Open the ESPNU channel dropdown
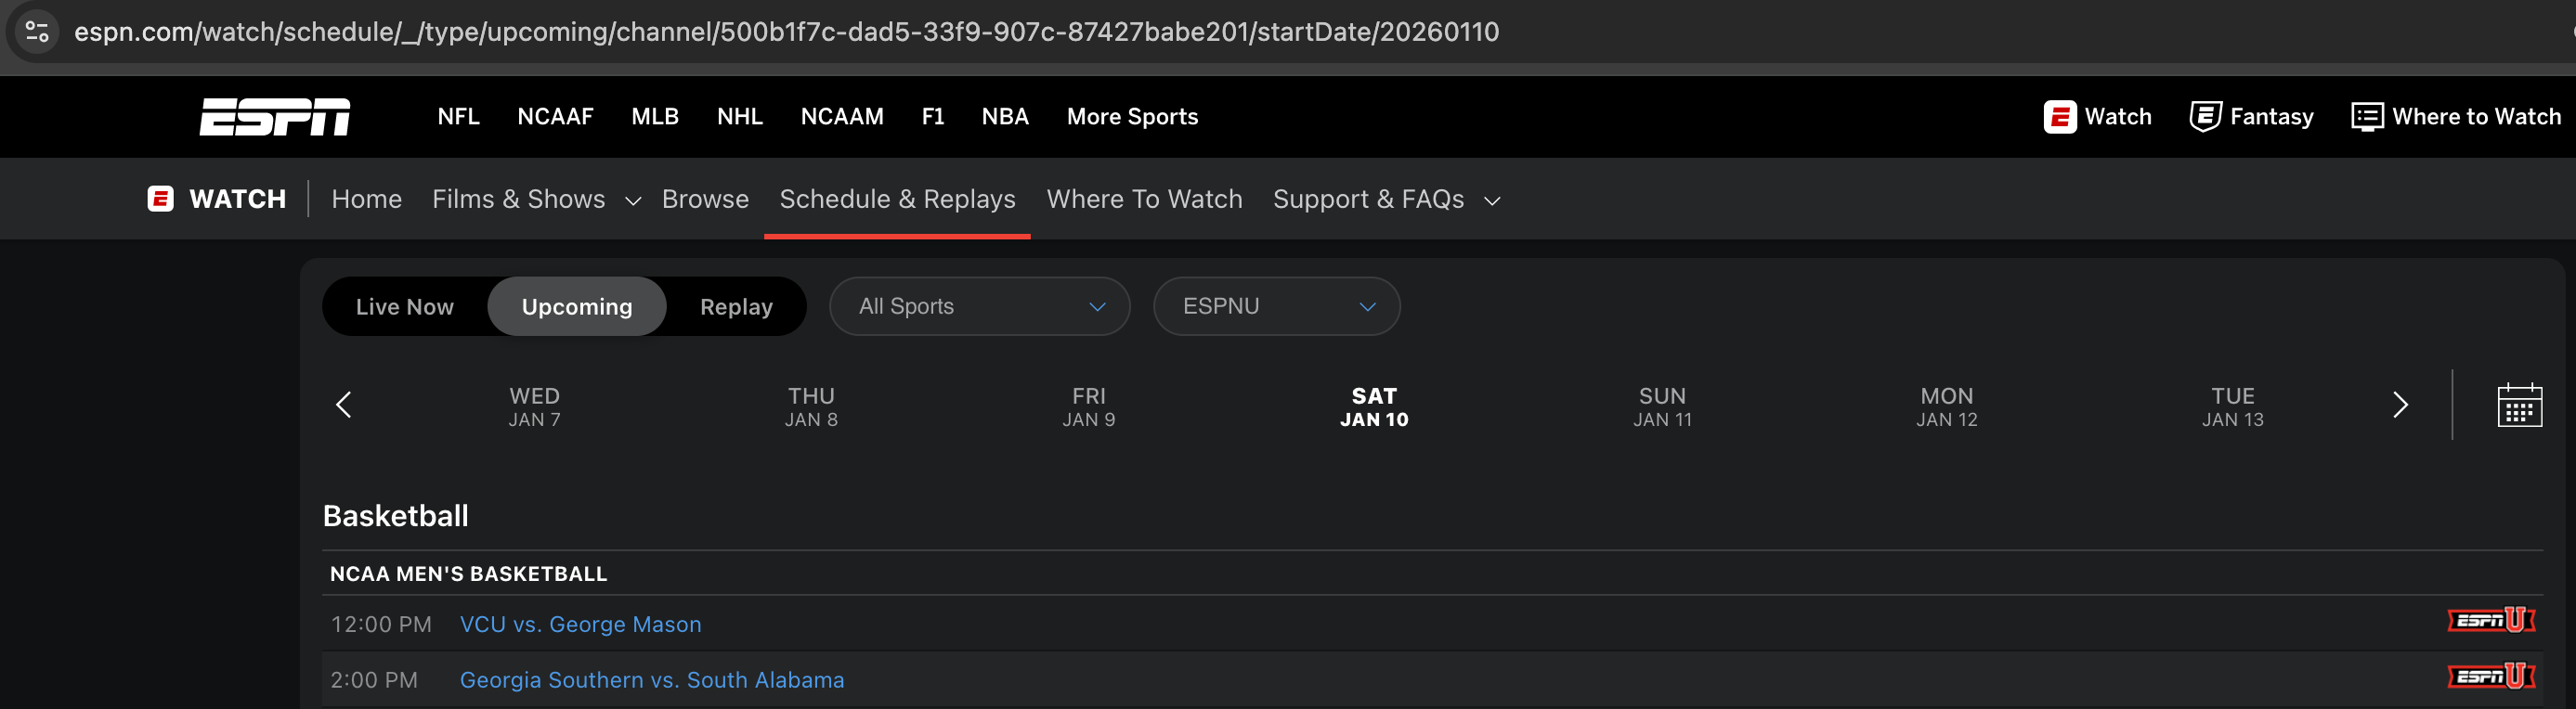Screen dimensions: 2576x709 1275,307
